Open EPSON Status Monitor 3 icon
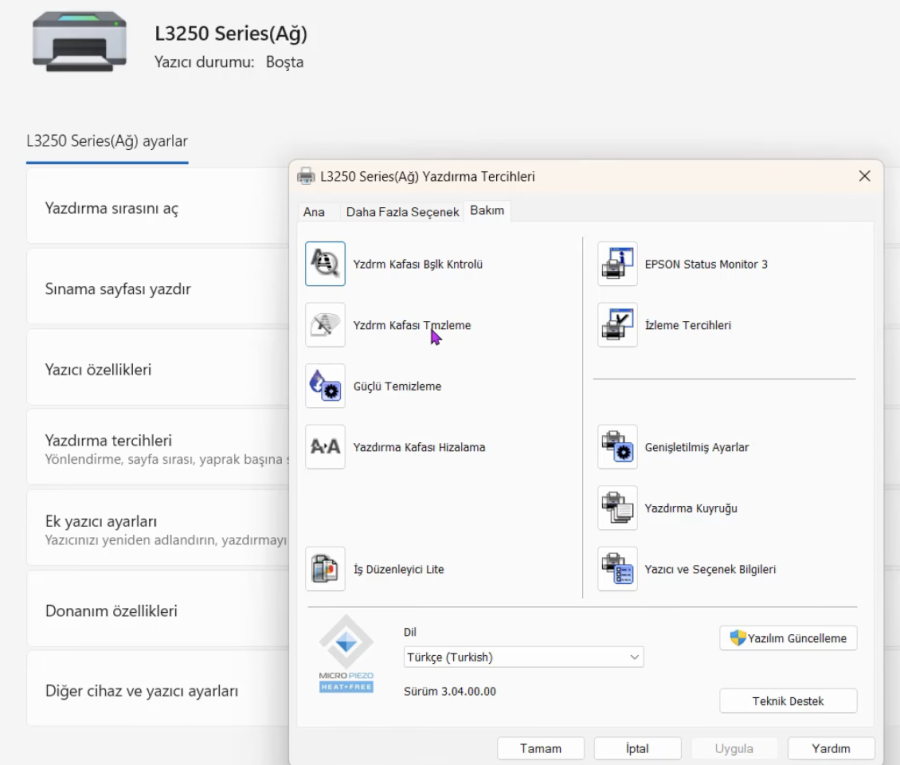 [617, 264]
